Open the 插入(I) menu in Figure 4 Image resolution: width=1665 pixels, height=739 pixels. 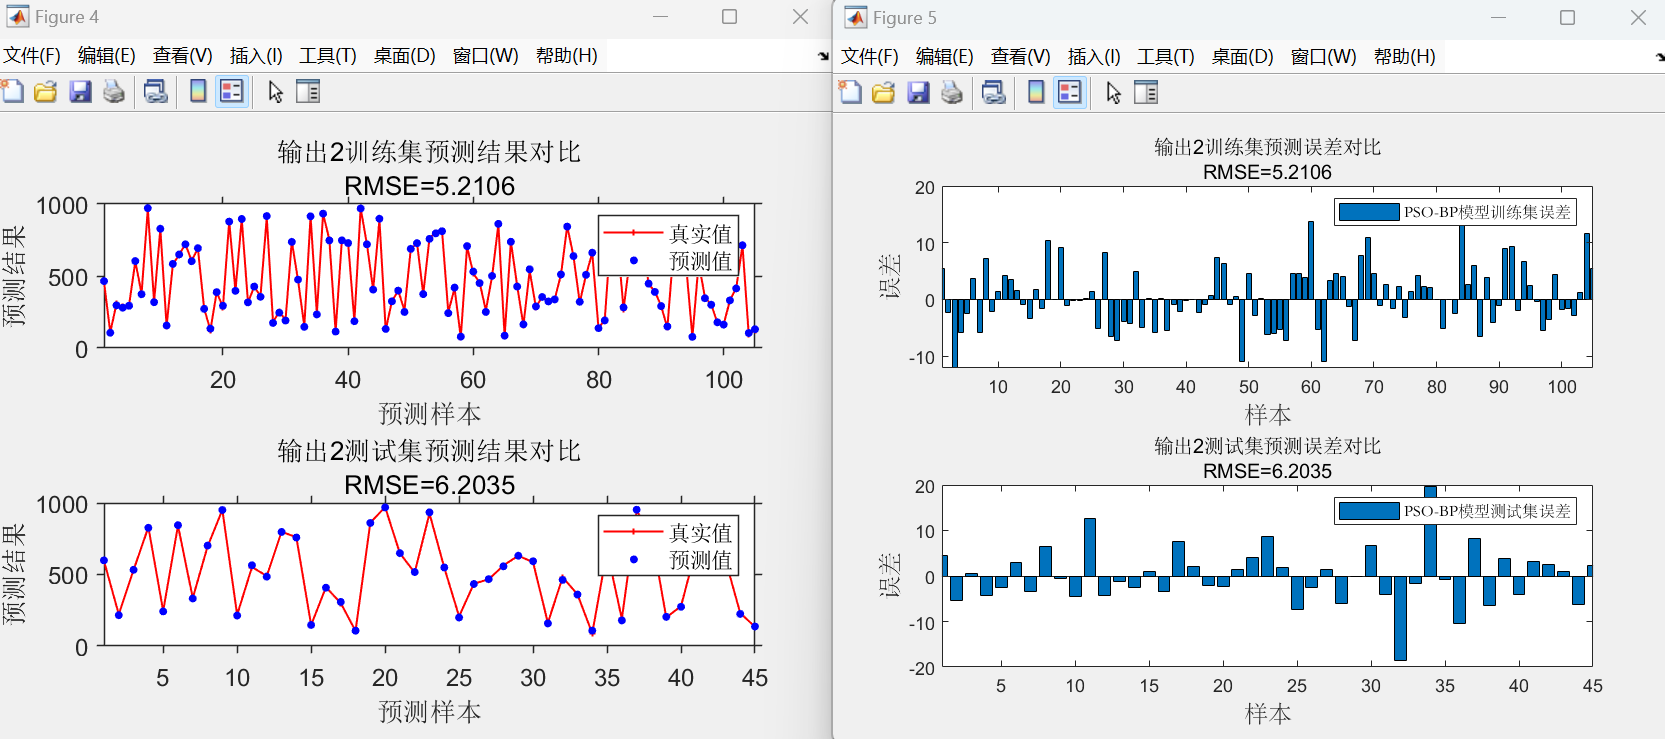256,56
